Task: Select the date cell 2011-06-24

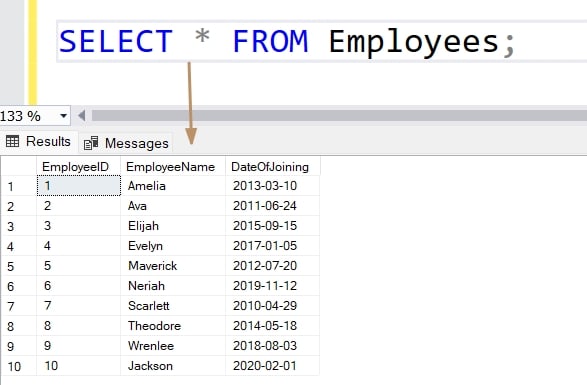Action: pos(273,206)
